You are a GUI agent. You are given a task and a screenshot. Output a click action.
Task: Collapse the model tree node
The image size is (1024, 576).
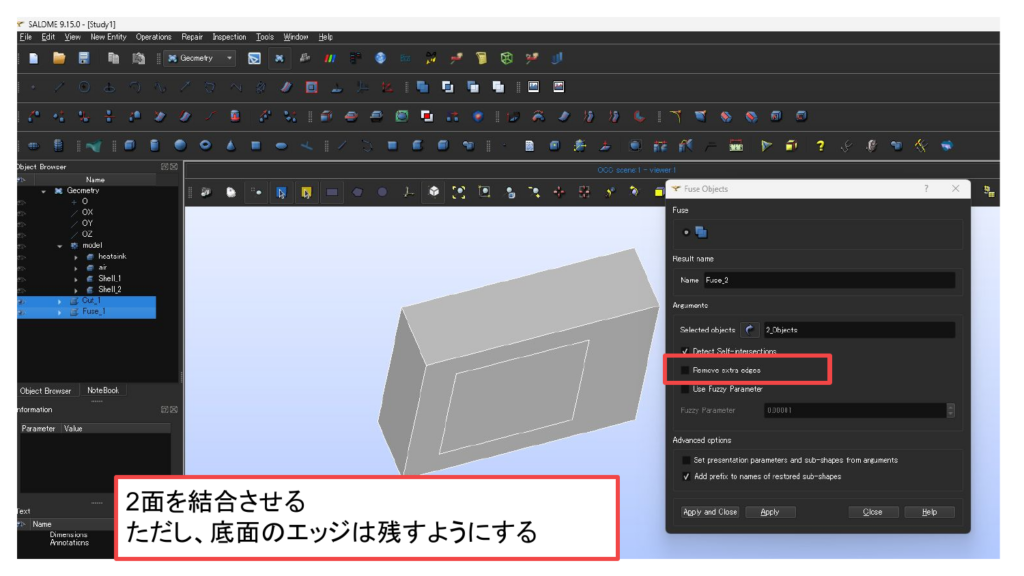(x=60, y=245)
